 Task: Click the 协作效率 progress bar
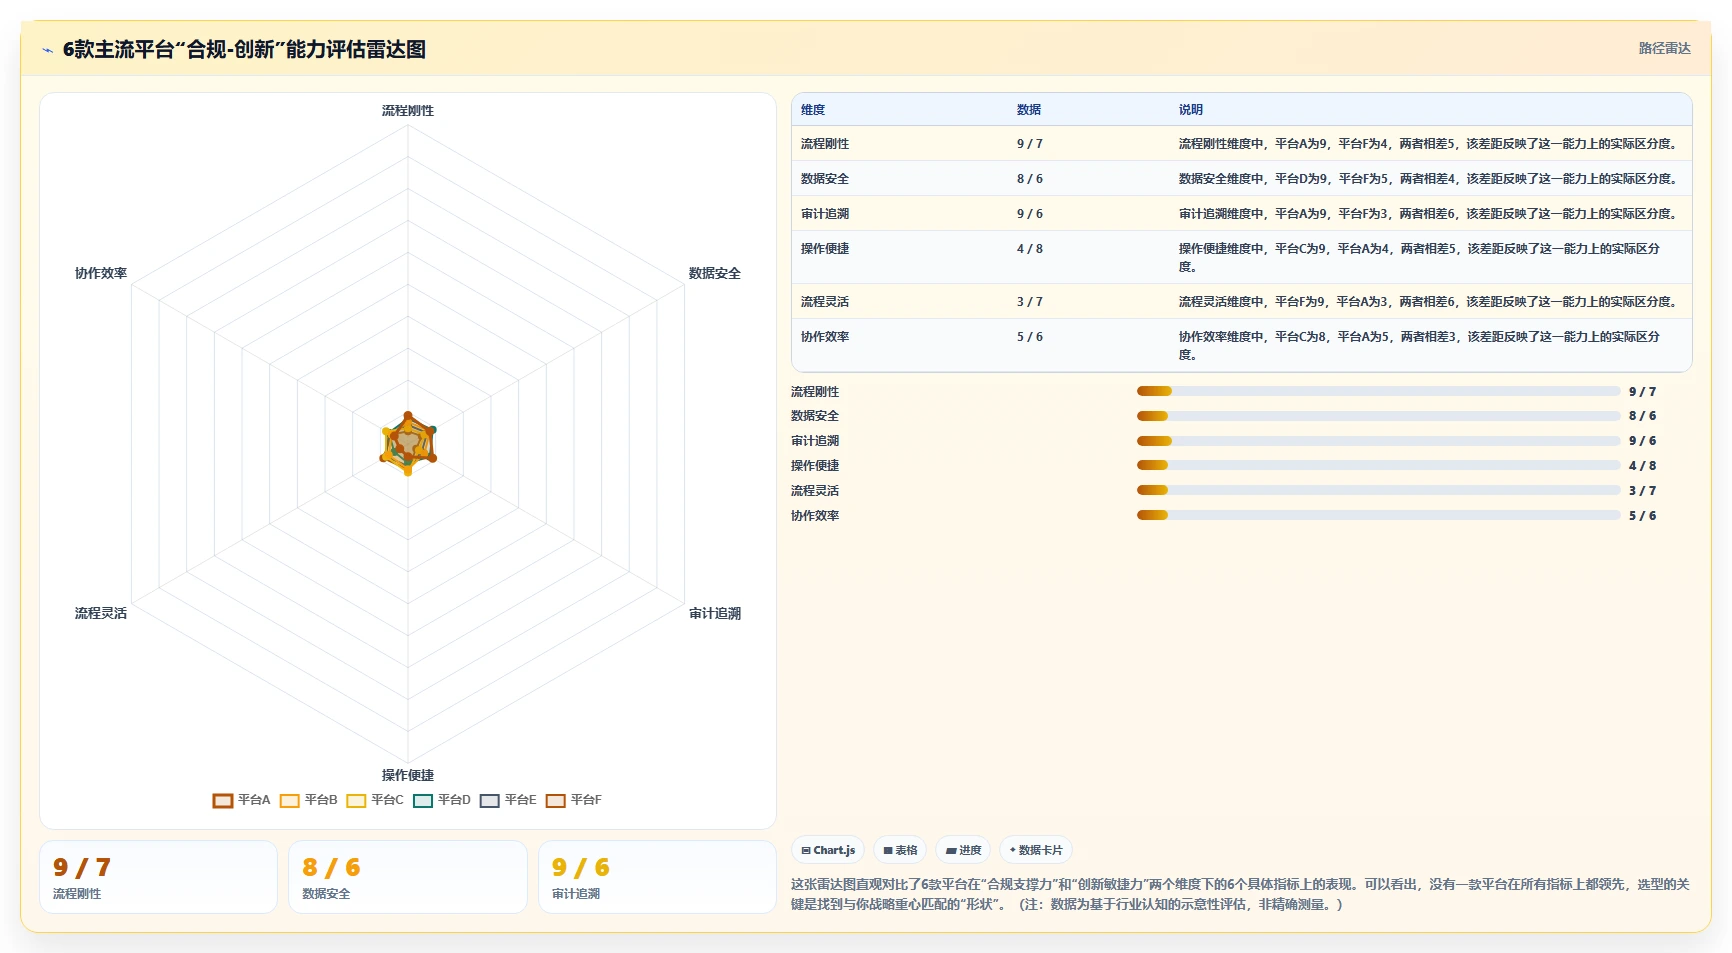(x=1378, y=515)
